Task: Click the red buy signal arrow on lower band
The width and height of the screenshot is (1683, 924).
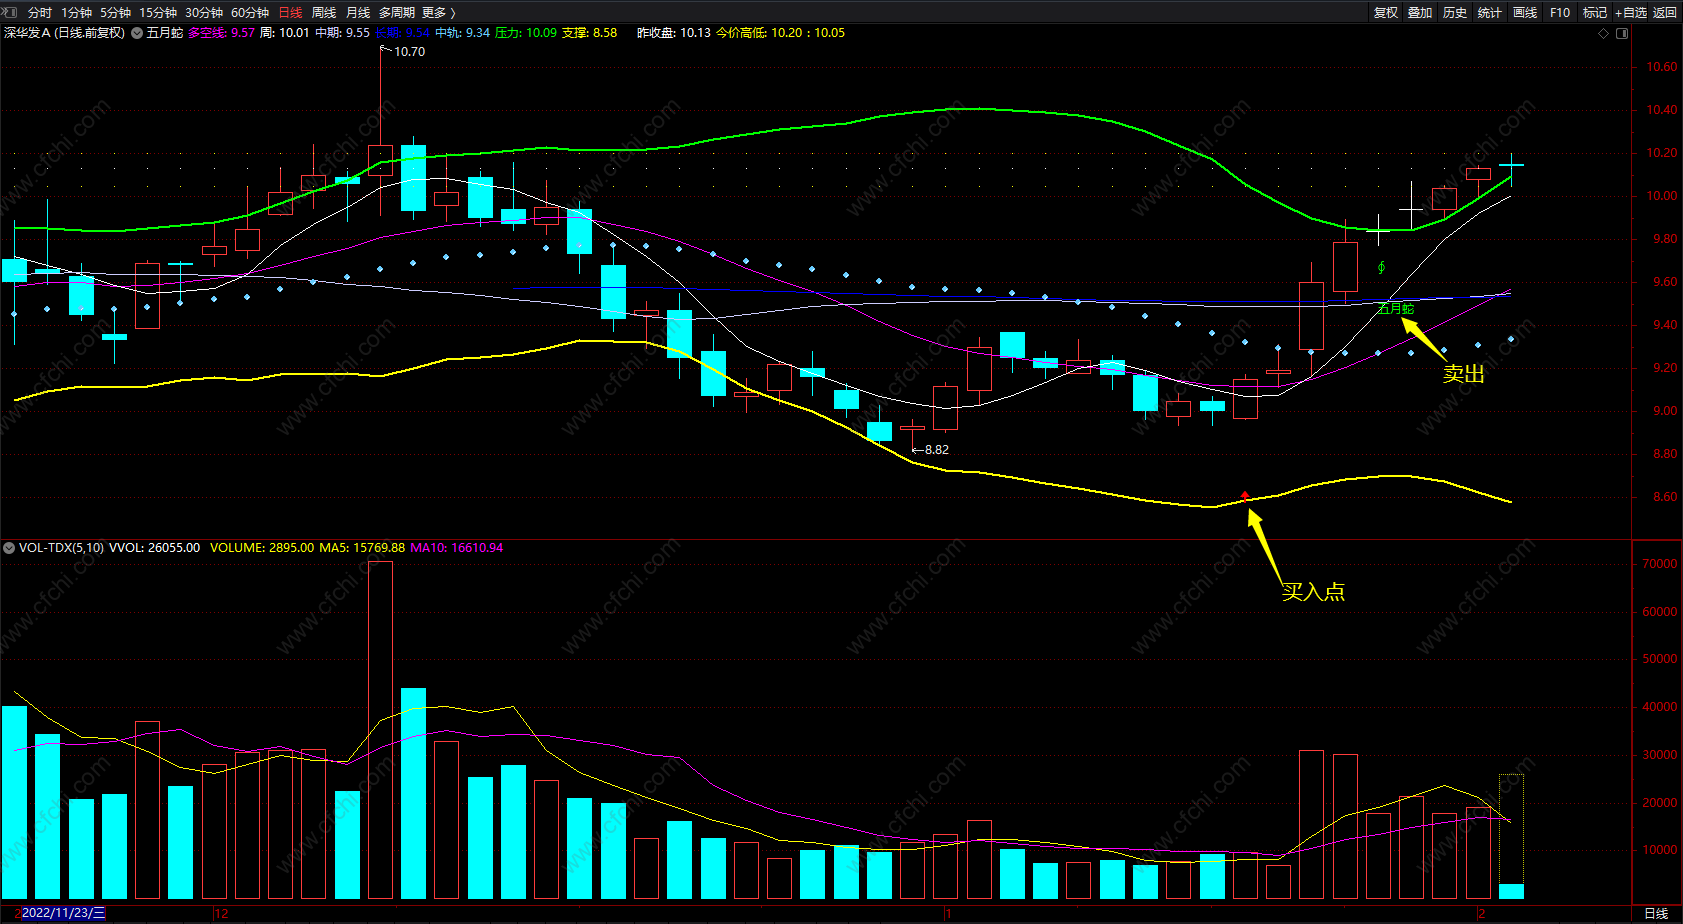Action: pos(1245,495)
